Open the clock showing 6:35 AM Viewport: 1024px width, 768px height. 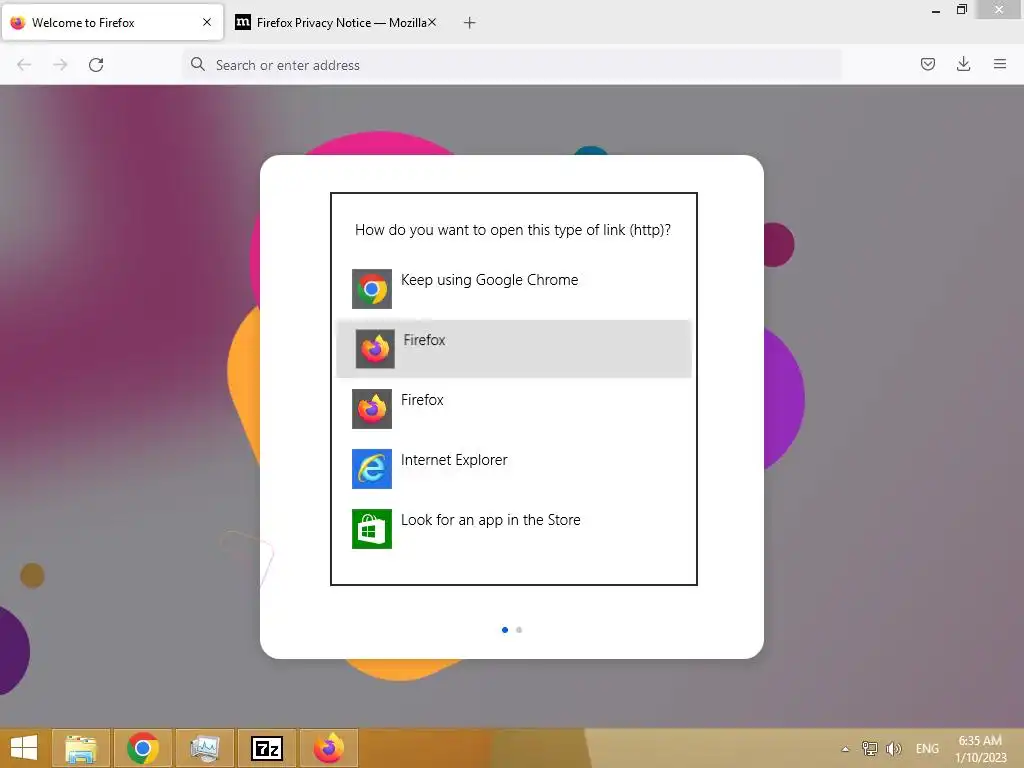point(981,749)
